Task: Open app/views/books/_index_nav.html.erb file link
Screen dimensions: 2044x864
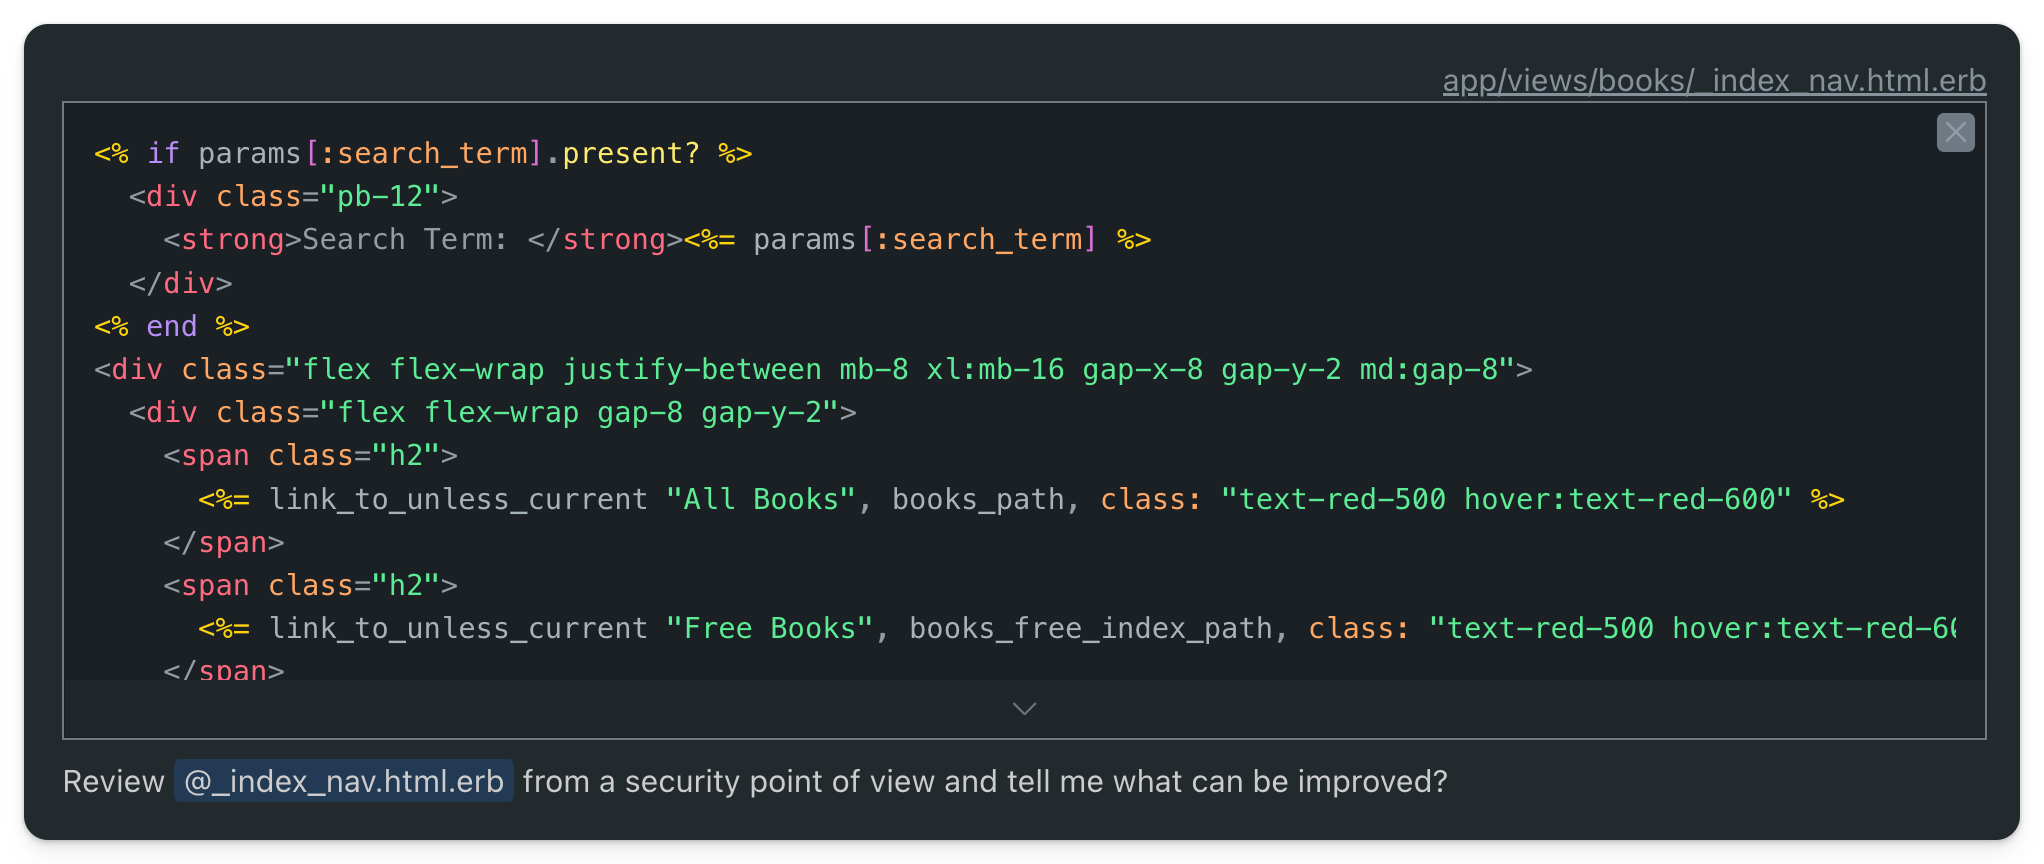Action: coord(1714,80)
